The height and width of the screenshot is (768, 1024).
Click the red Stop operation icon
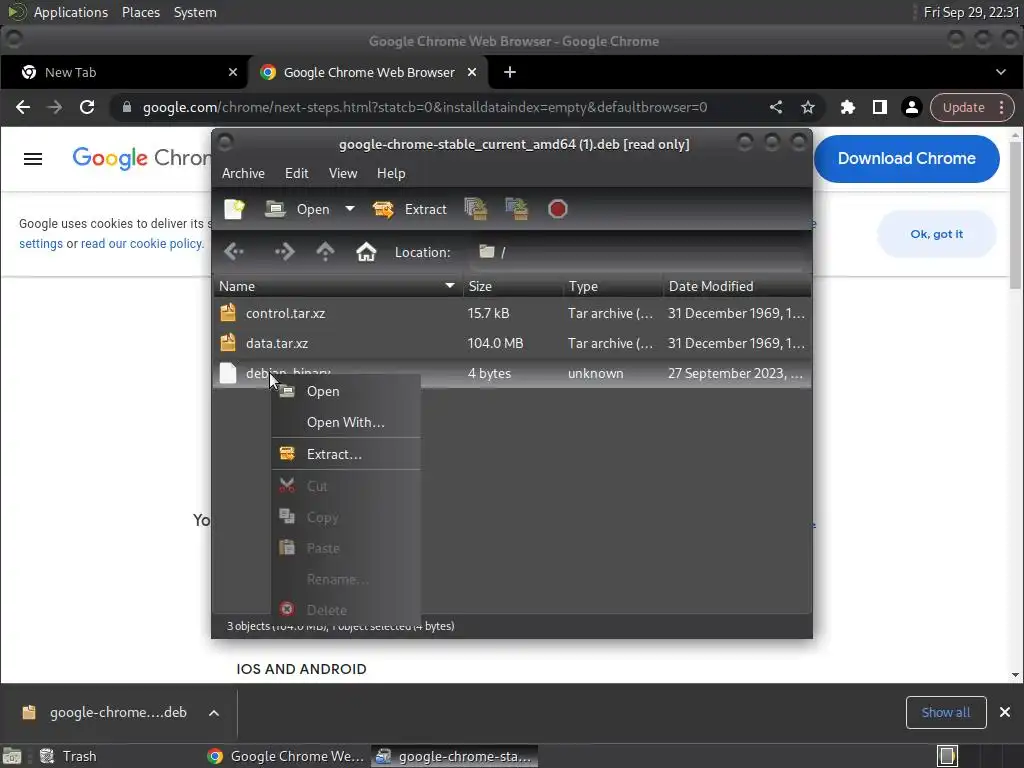(558, 209)
